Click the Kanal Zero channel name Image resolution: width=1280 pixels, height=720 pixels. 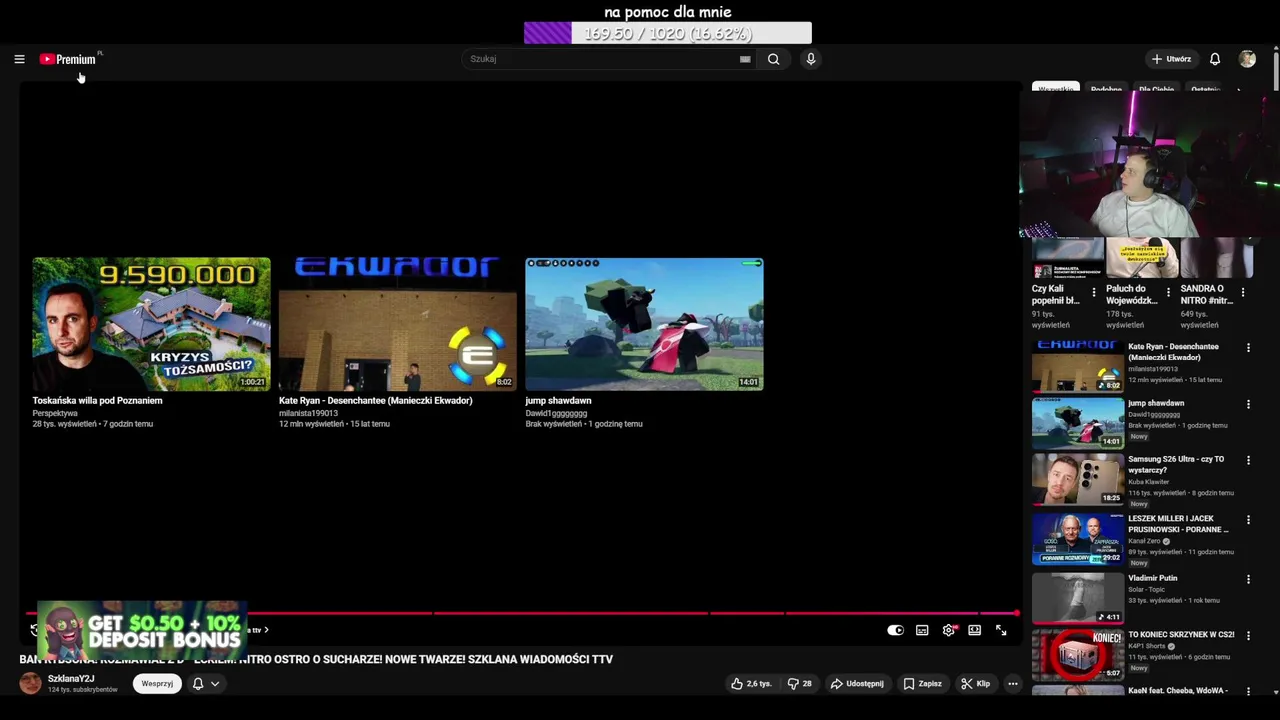(1145, 541)
